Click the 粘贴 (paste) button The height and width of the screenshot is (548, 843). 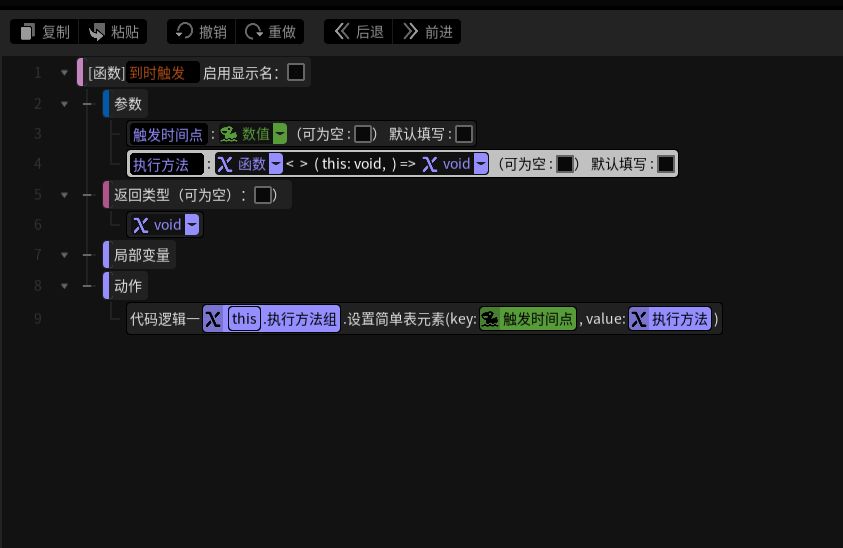pyautogui.click(x=113, y=32)
